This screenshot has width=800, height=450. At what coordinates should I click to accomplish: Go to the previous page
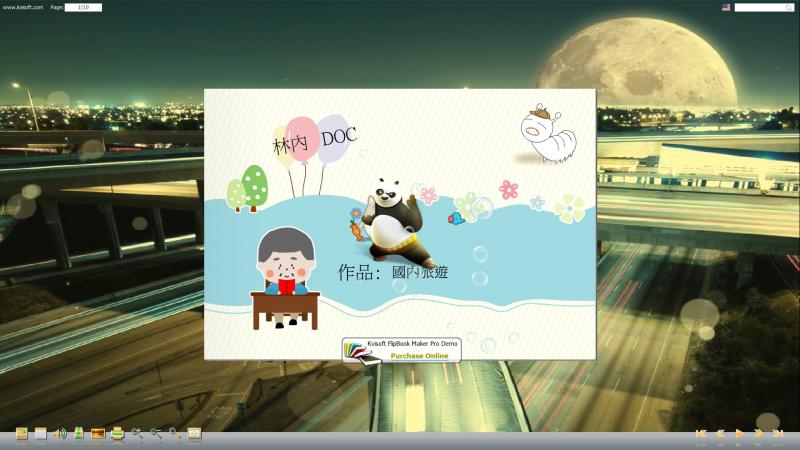(x=720, y=434)
